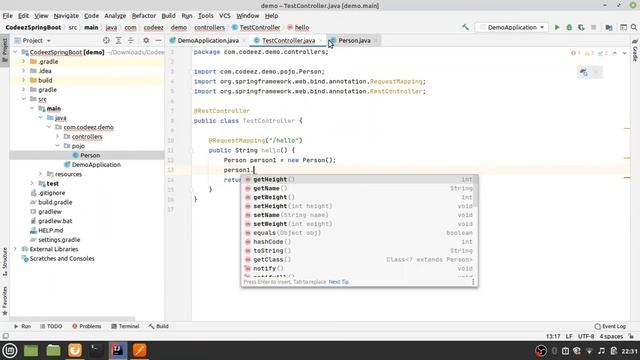Viewport: 640px width, 360px height.
Task: Click the 13:17 caret position status
Action: point(553,336)
